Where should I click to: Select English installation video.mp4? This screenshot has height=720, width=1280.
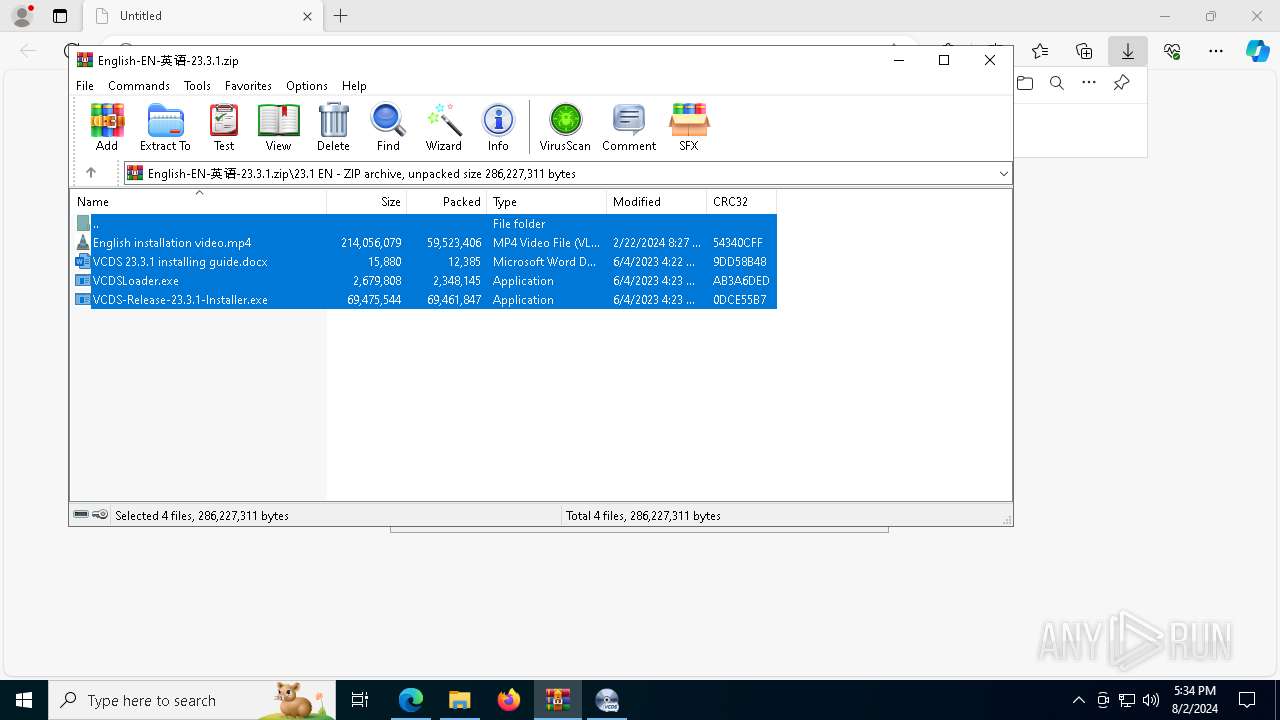(425, 243)
